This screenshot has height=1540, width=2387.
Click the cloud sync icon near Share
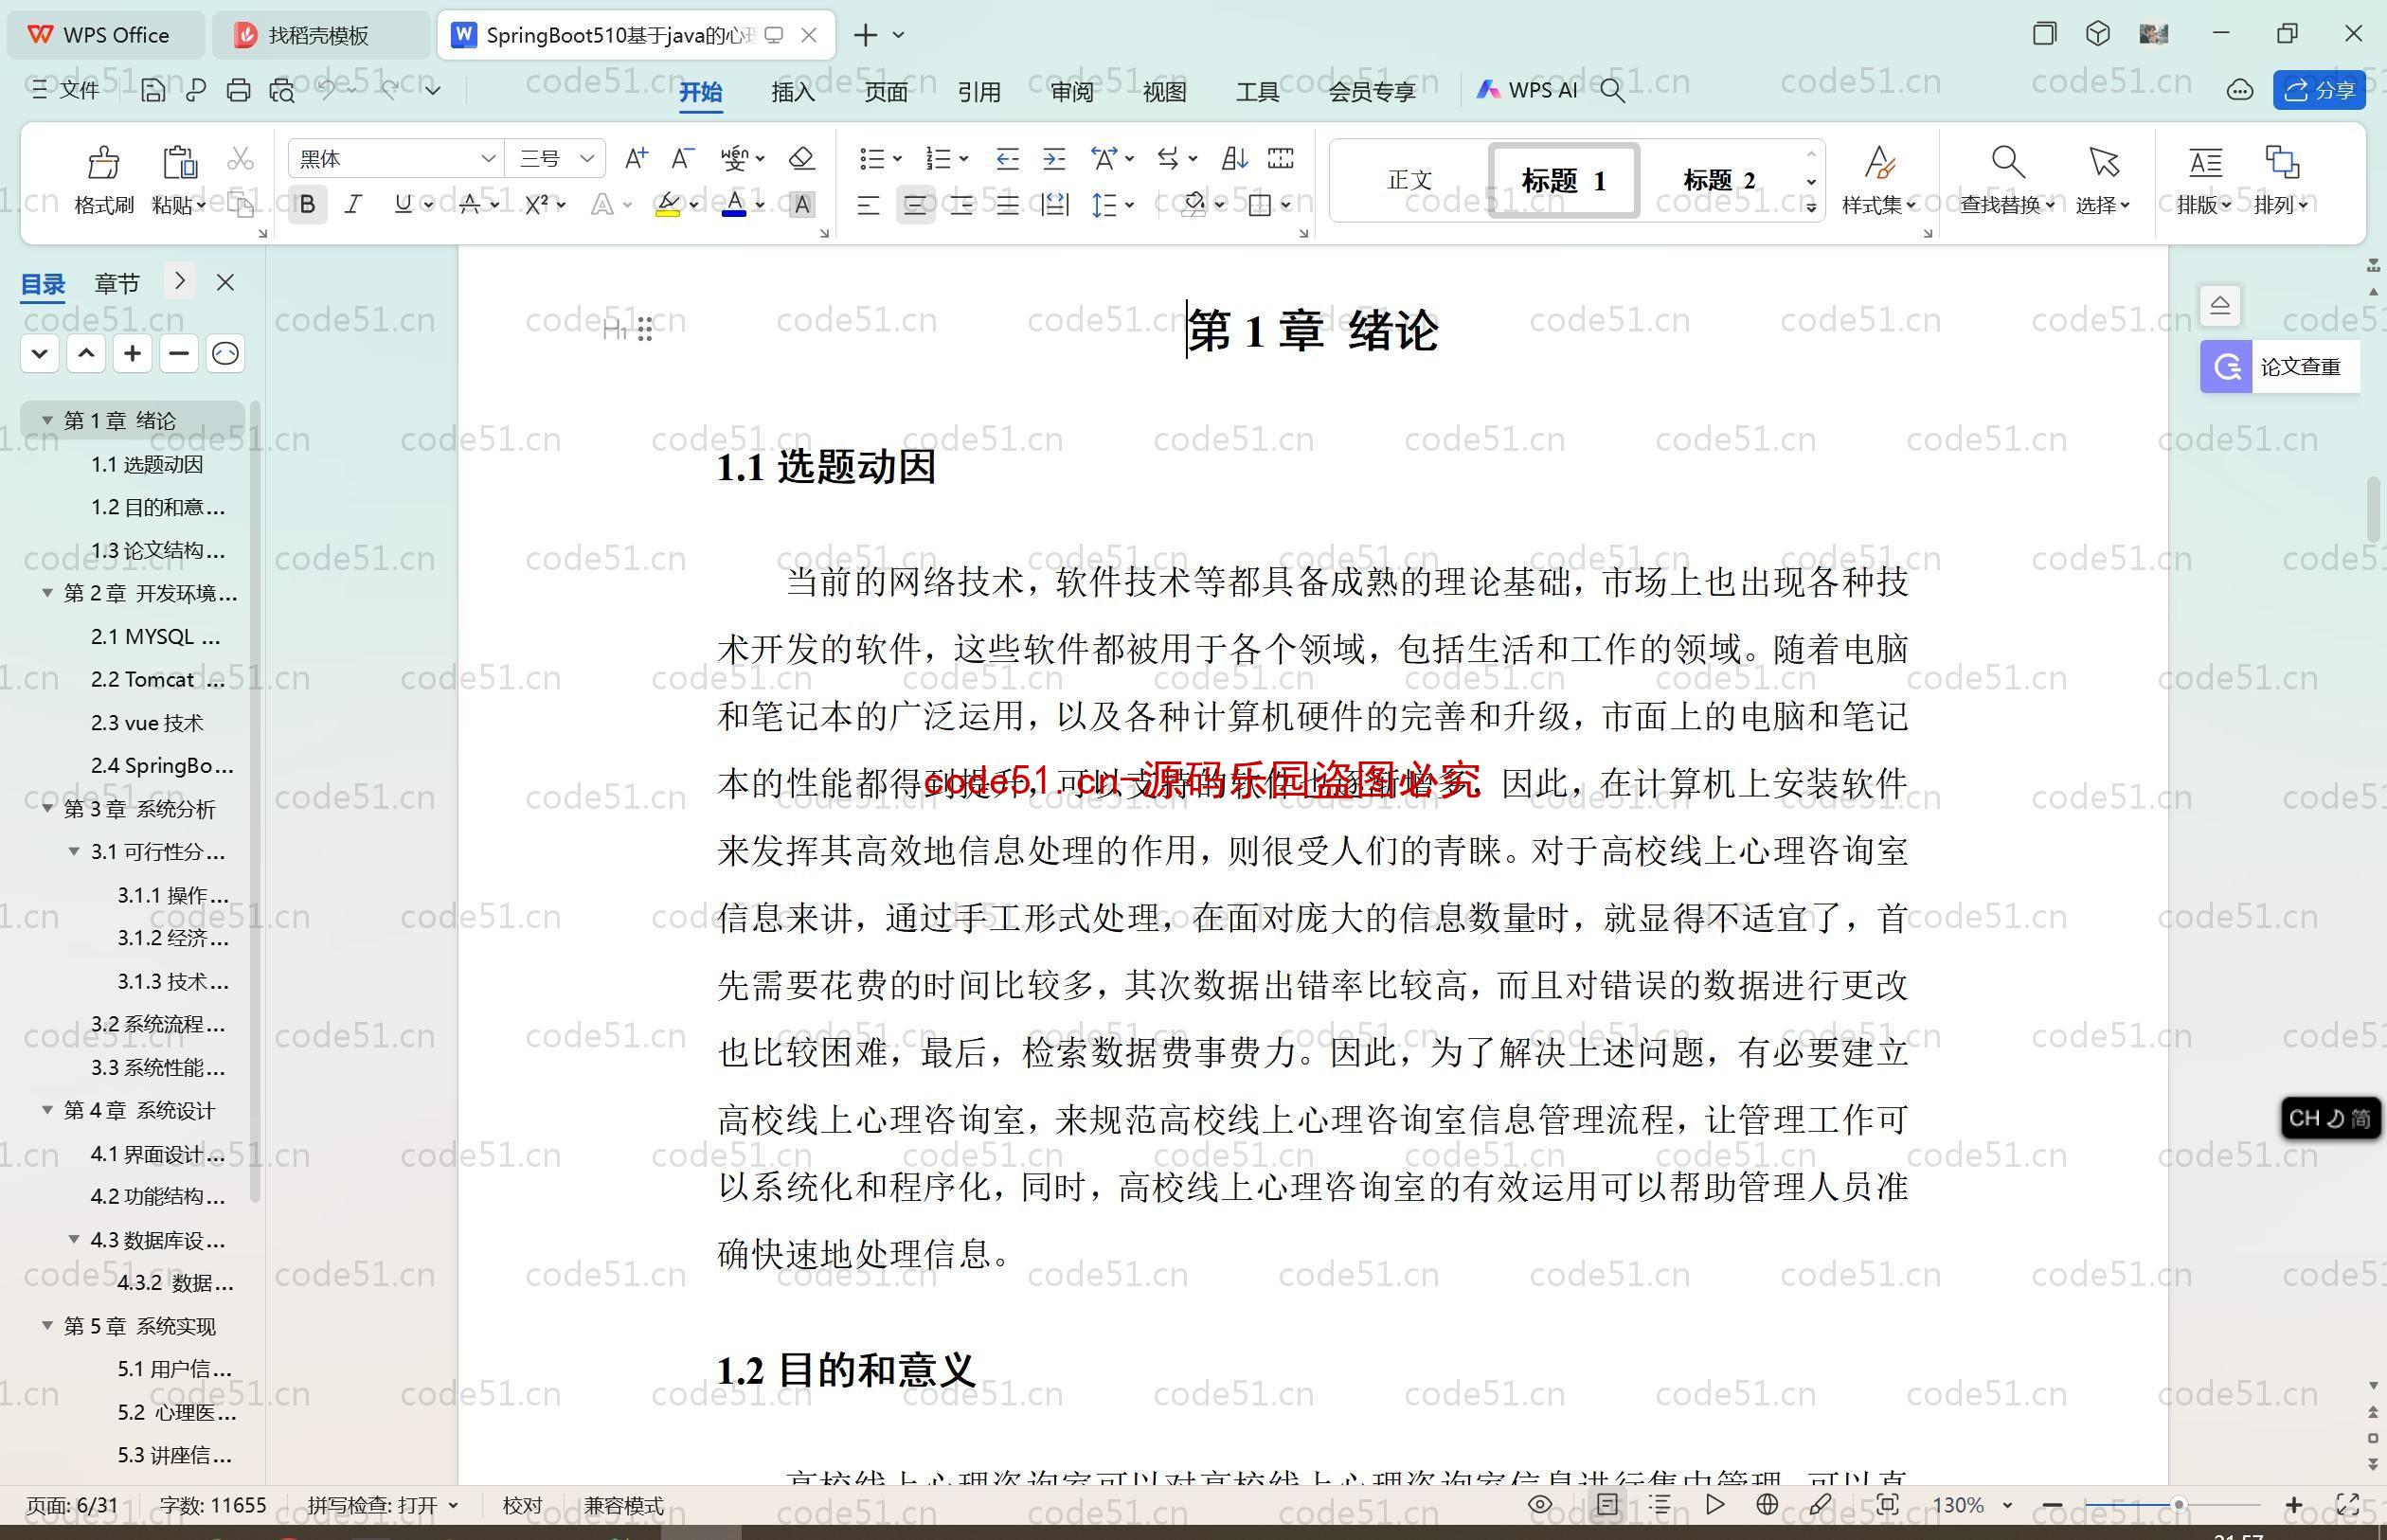point(2240,90)
